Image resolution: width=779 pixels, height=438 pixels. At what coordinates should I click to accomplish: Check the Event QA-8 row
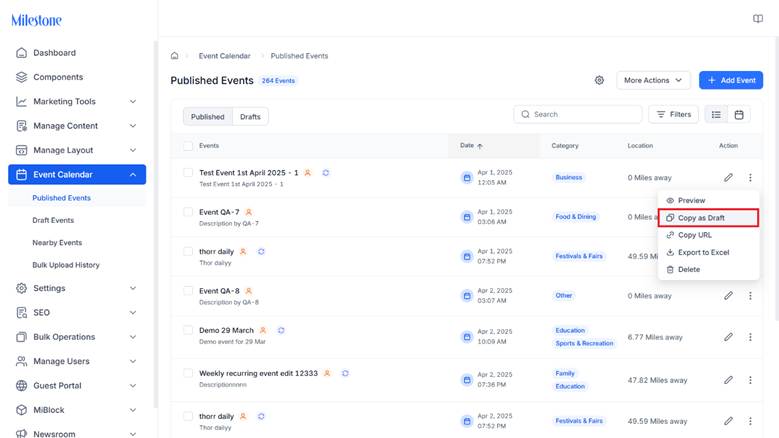coord(188,291)
